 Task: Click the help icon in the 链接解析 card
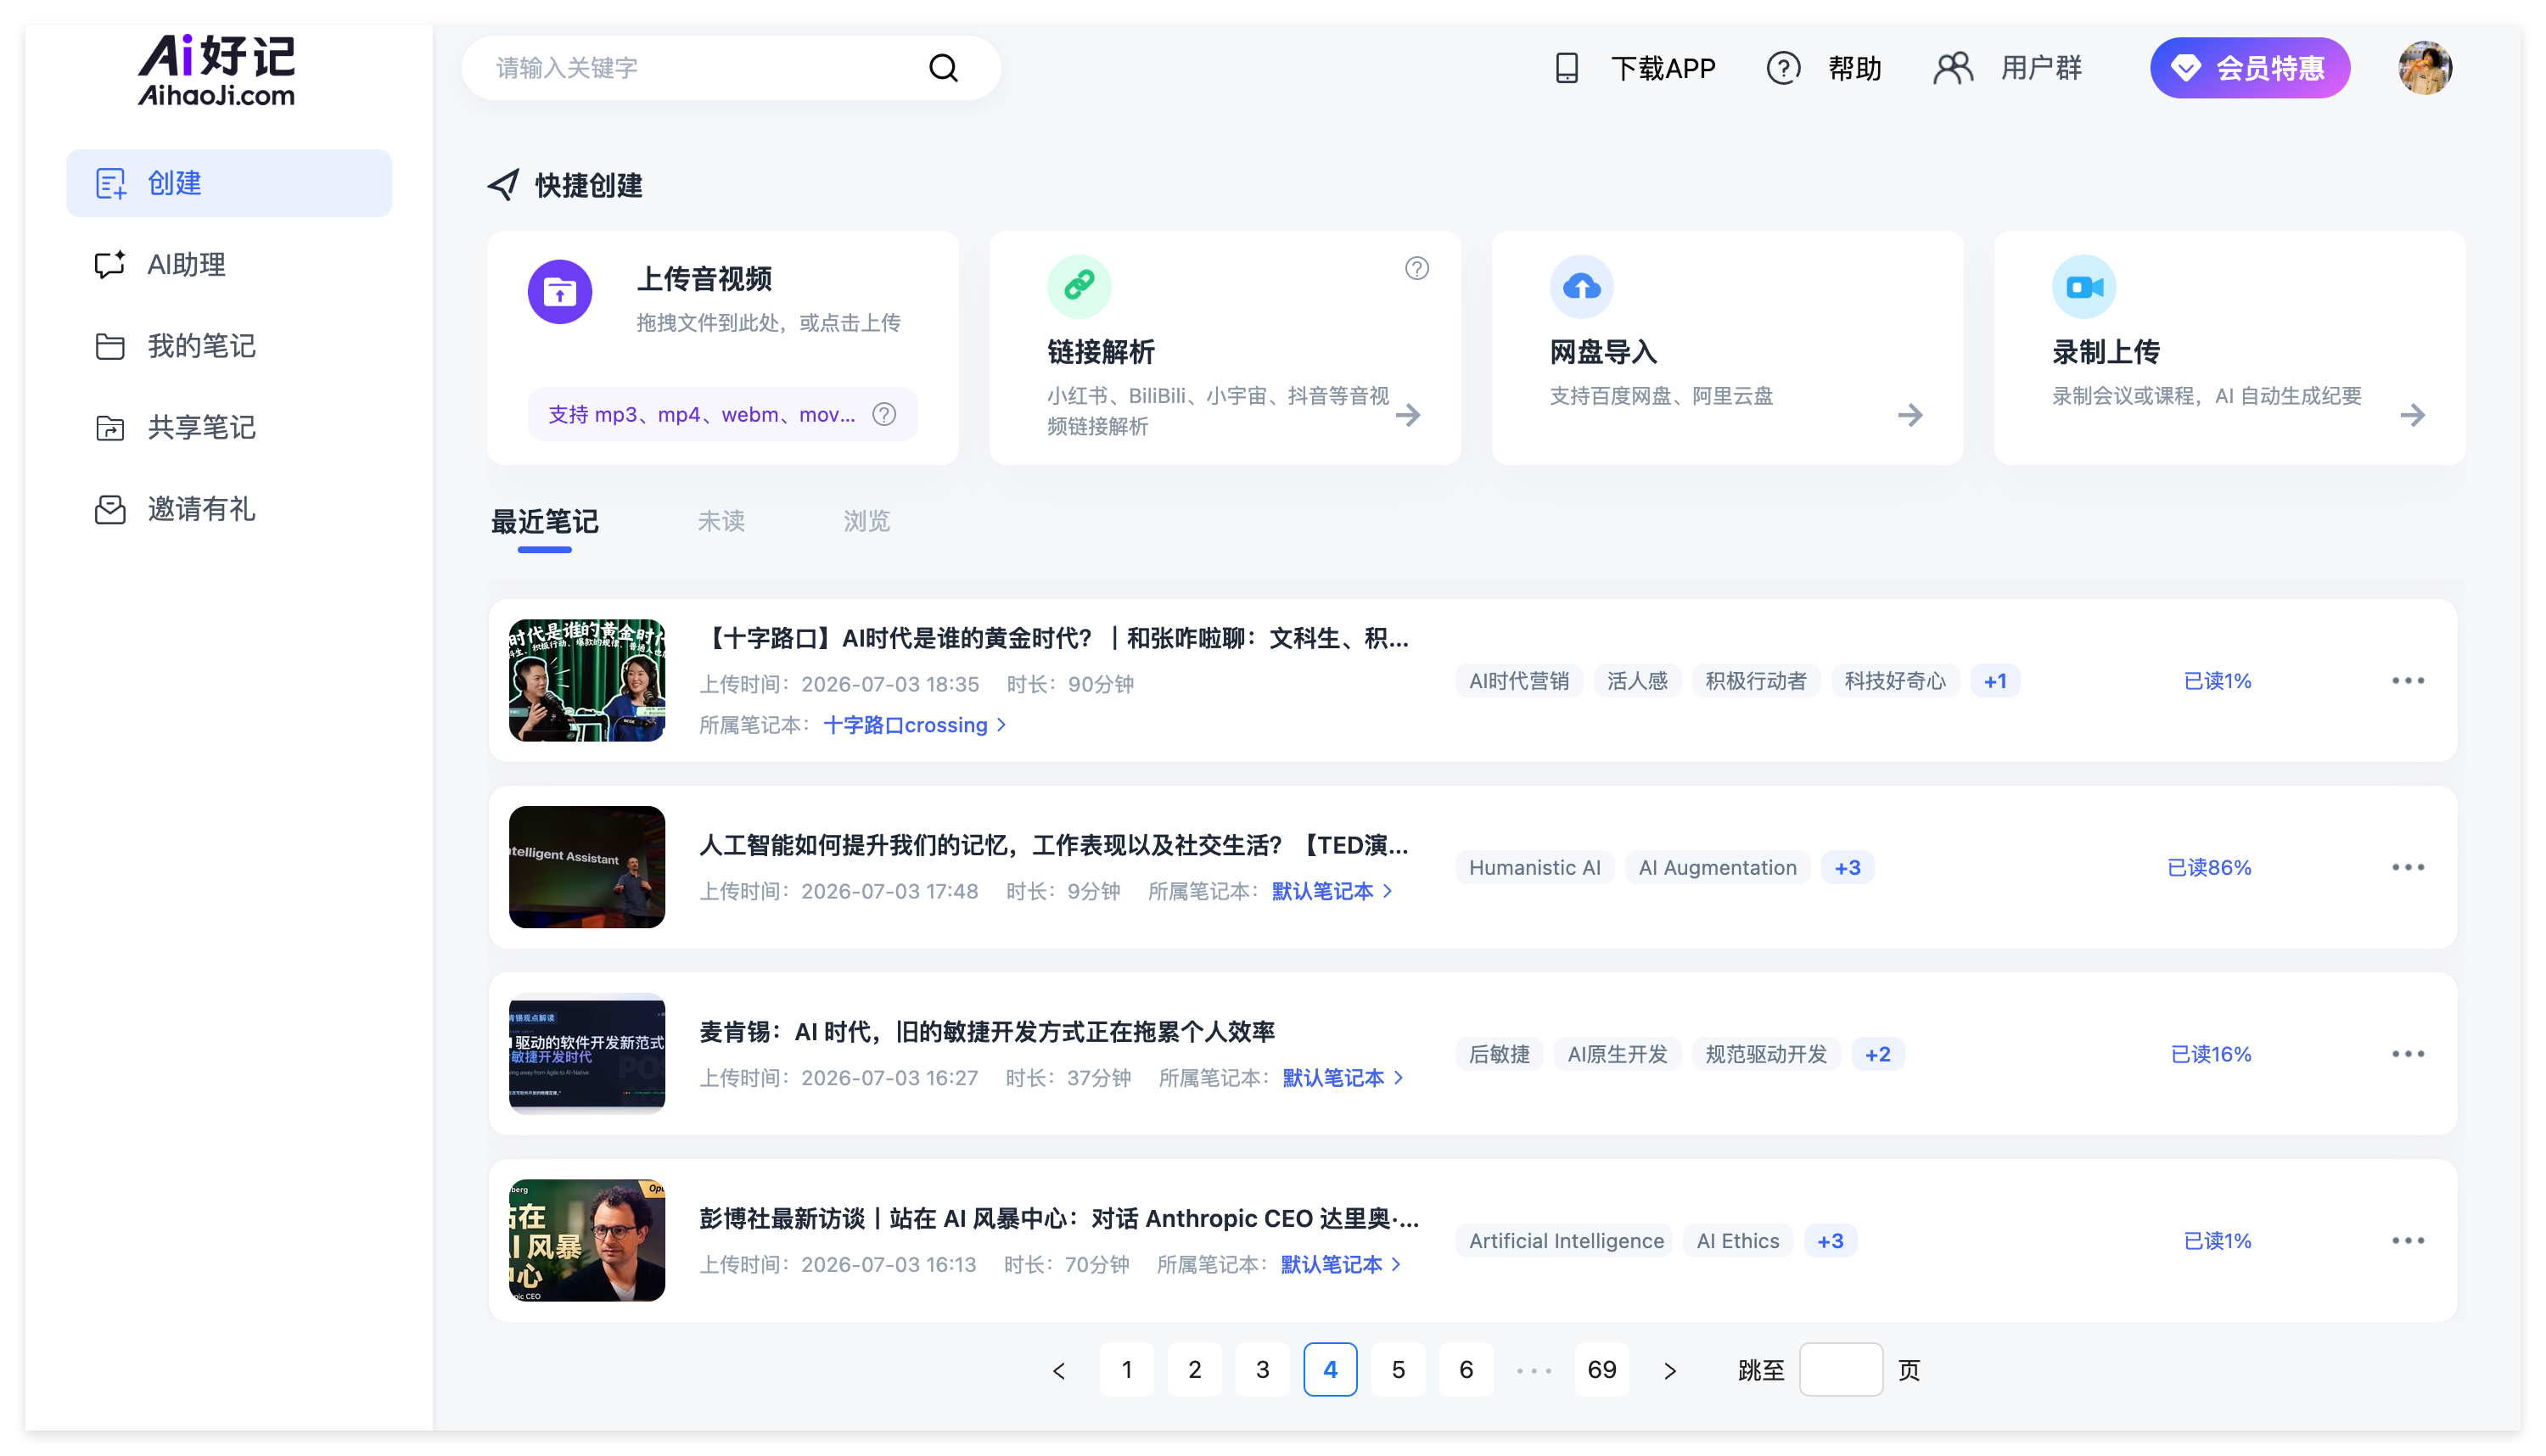pos(1416,268)
